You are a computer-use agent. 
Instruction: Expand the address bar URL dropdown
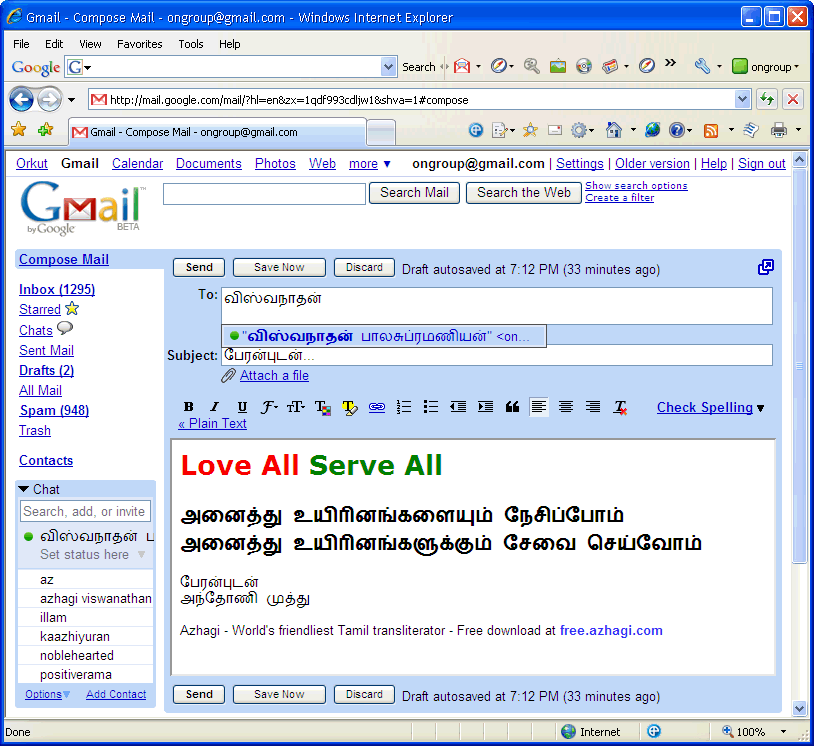[x=742, y=99]
